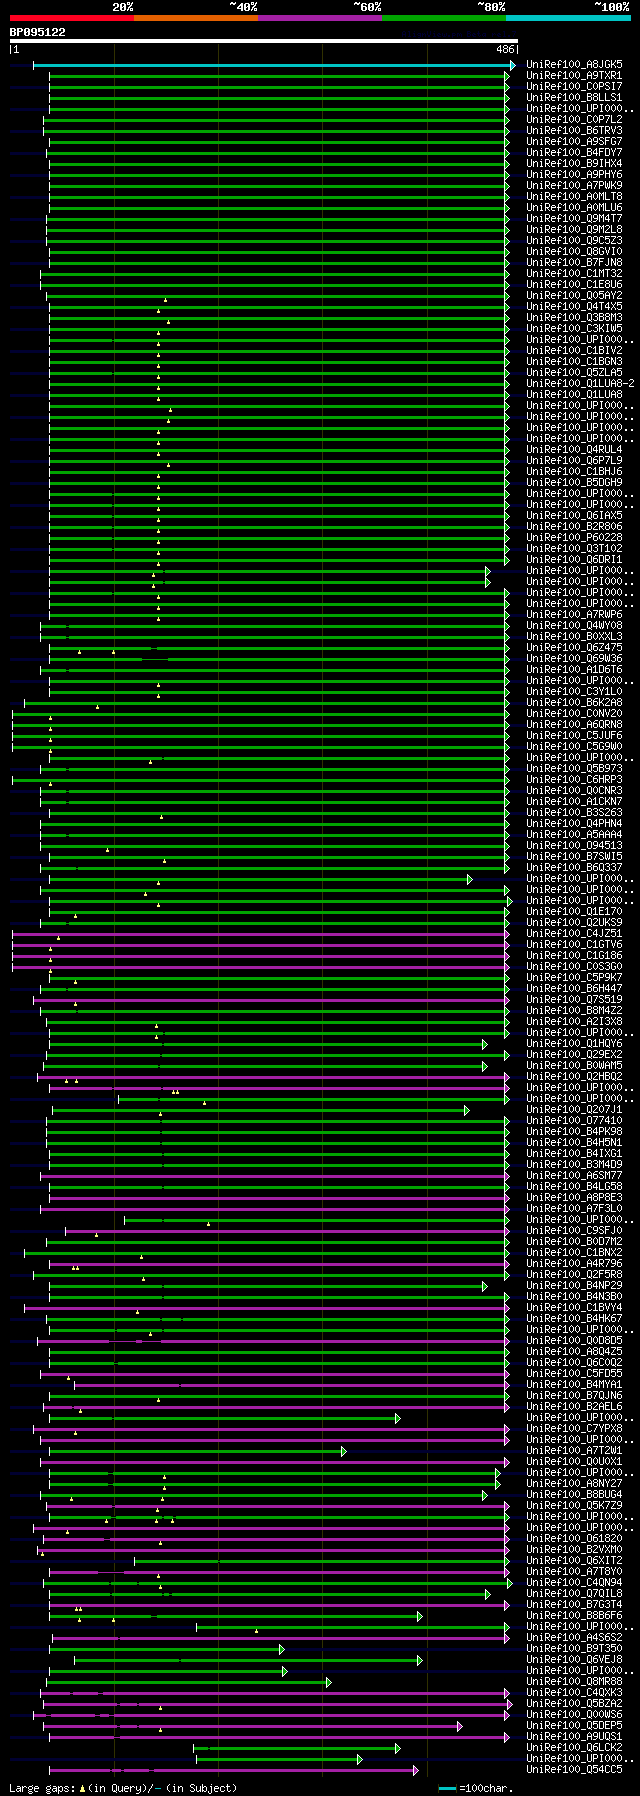
Task: Choose the UniRef100_Q9M4T7 label
Action: (x=574, y=219)
